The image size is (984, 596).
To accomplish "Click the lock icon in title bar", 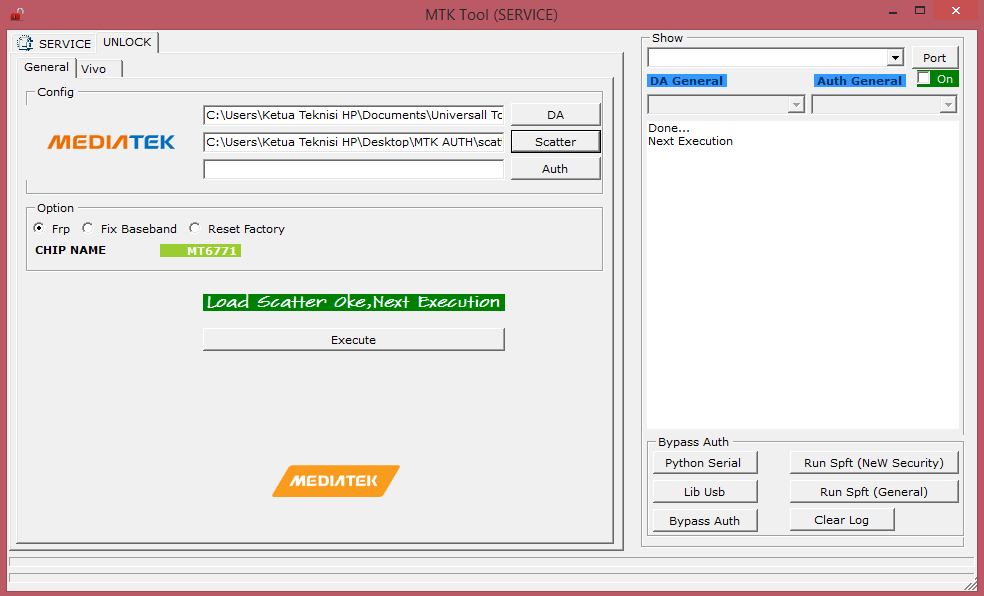I will point(18,14).
